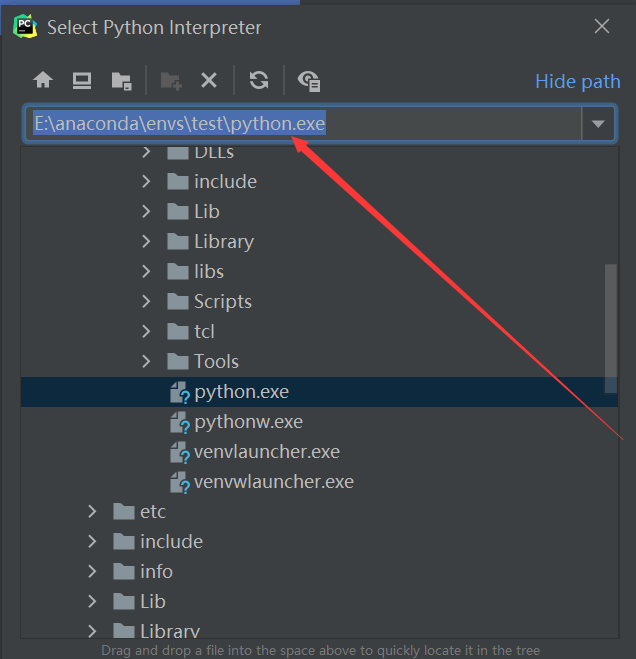Select the info folder name
The height and width of the screenshot is (659, 636).
pyautogui.click(x=156, y=572)
